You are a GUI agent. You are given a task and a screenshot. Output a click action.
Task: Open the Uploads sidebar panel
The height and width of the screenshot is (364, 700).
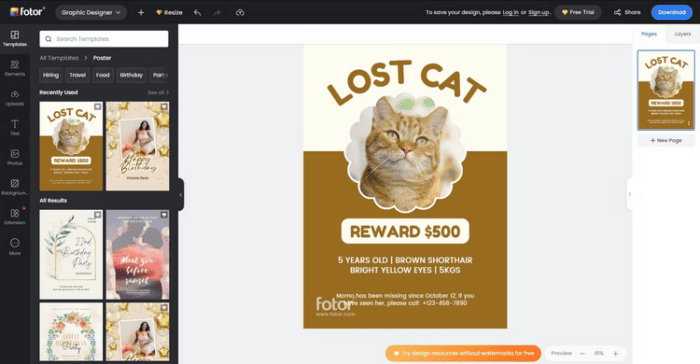click(x=15, y=98)
